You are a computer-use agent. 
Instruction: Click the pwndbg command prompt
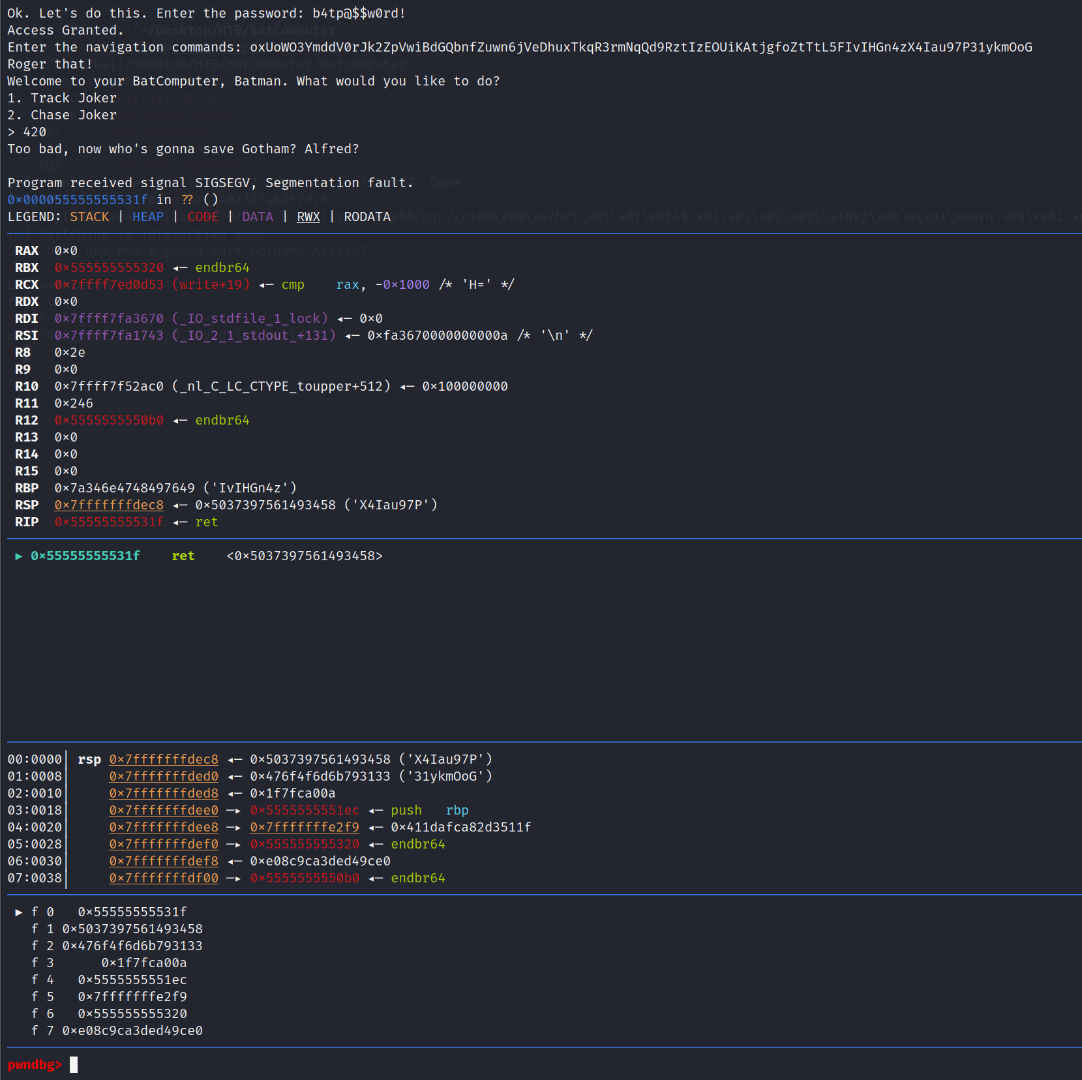(x=35, y=1065)
